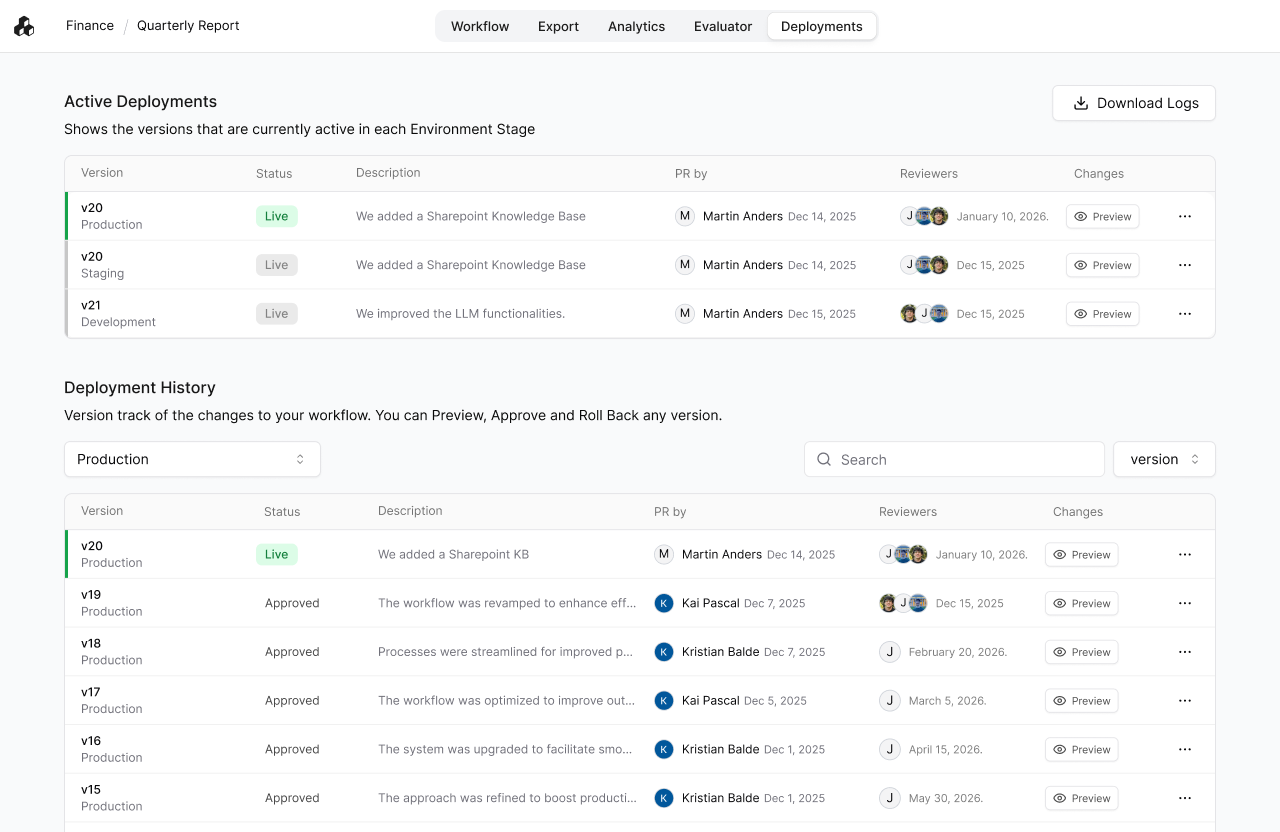Switch to the Analytics tab

click(x=636, y=26)
